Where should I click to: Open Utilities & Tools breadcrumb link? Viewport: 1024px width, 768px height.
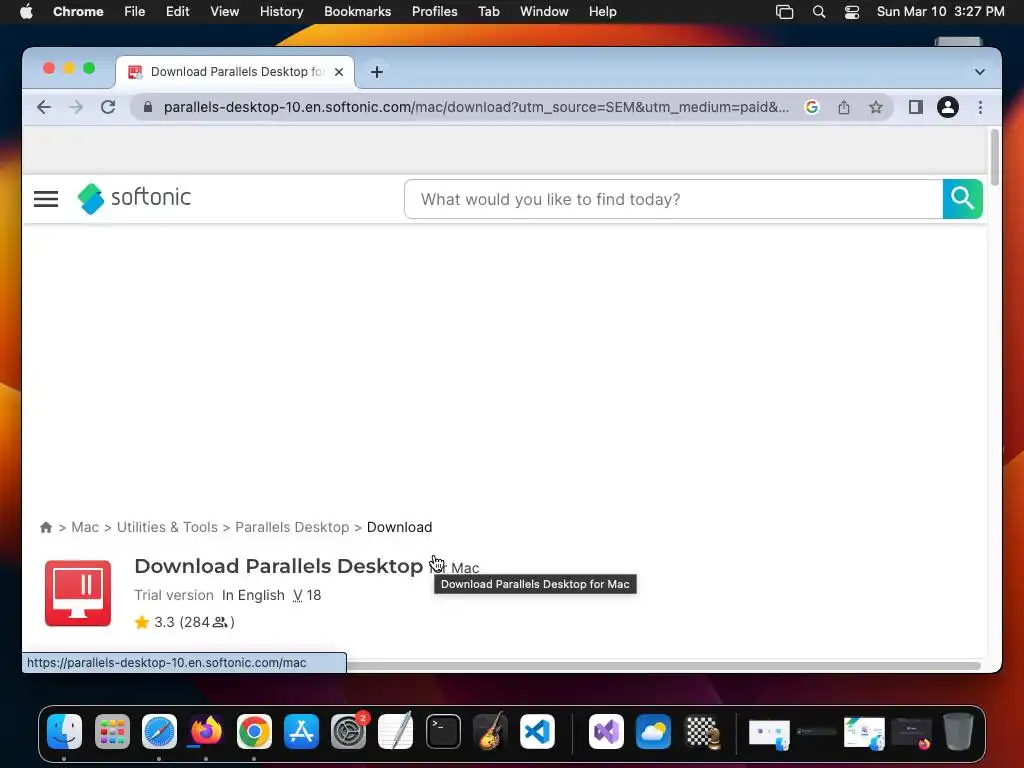167,527
